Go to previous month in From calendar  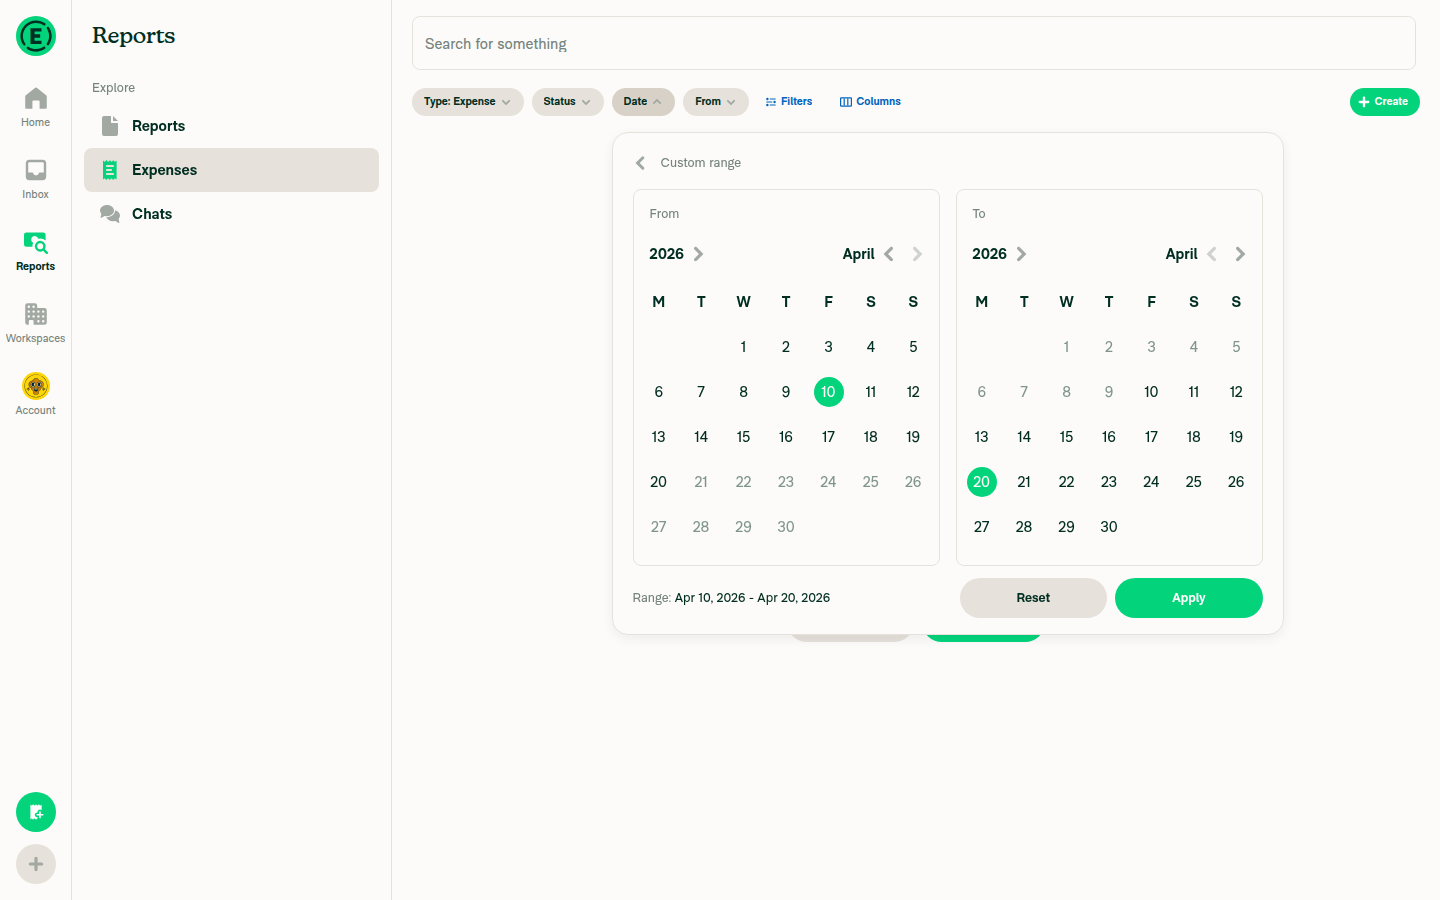point(889,254)
